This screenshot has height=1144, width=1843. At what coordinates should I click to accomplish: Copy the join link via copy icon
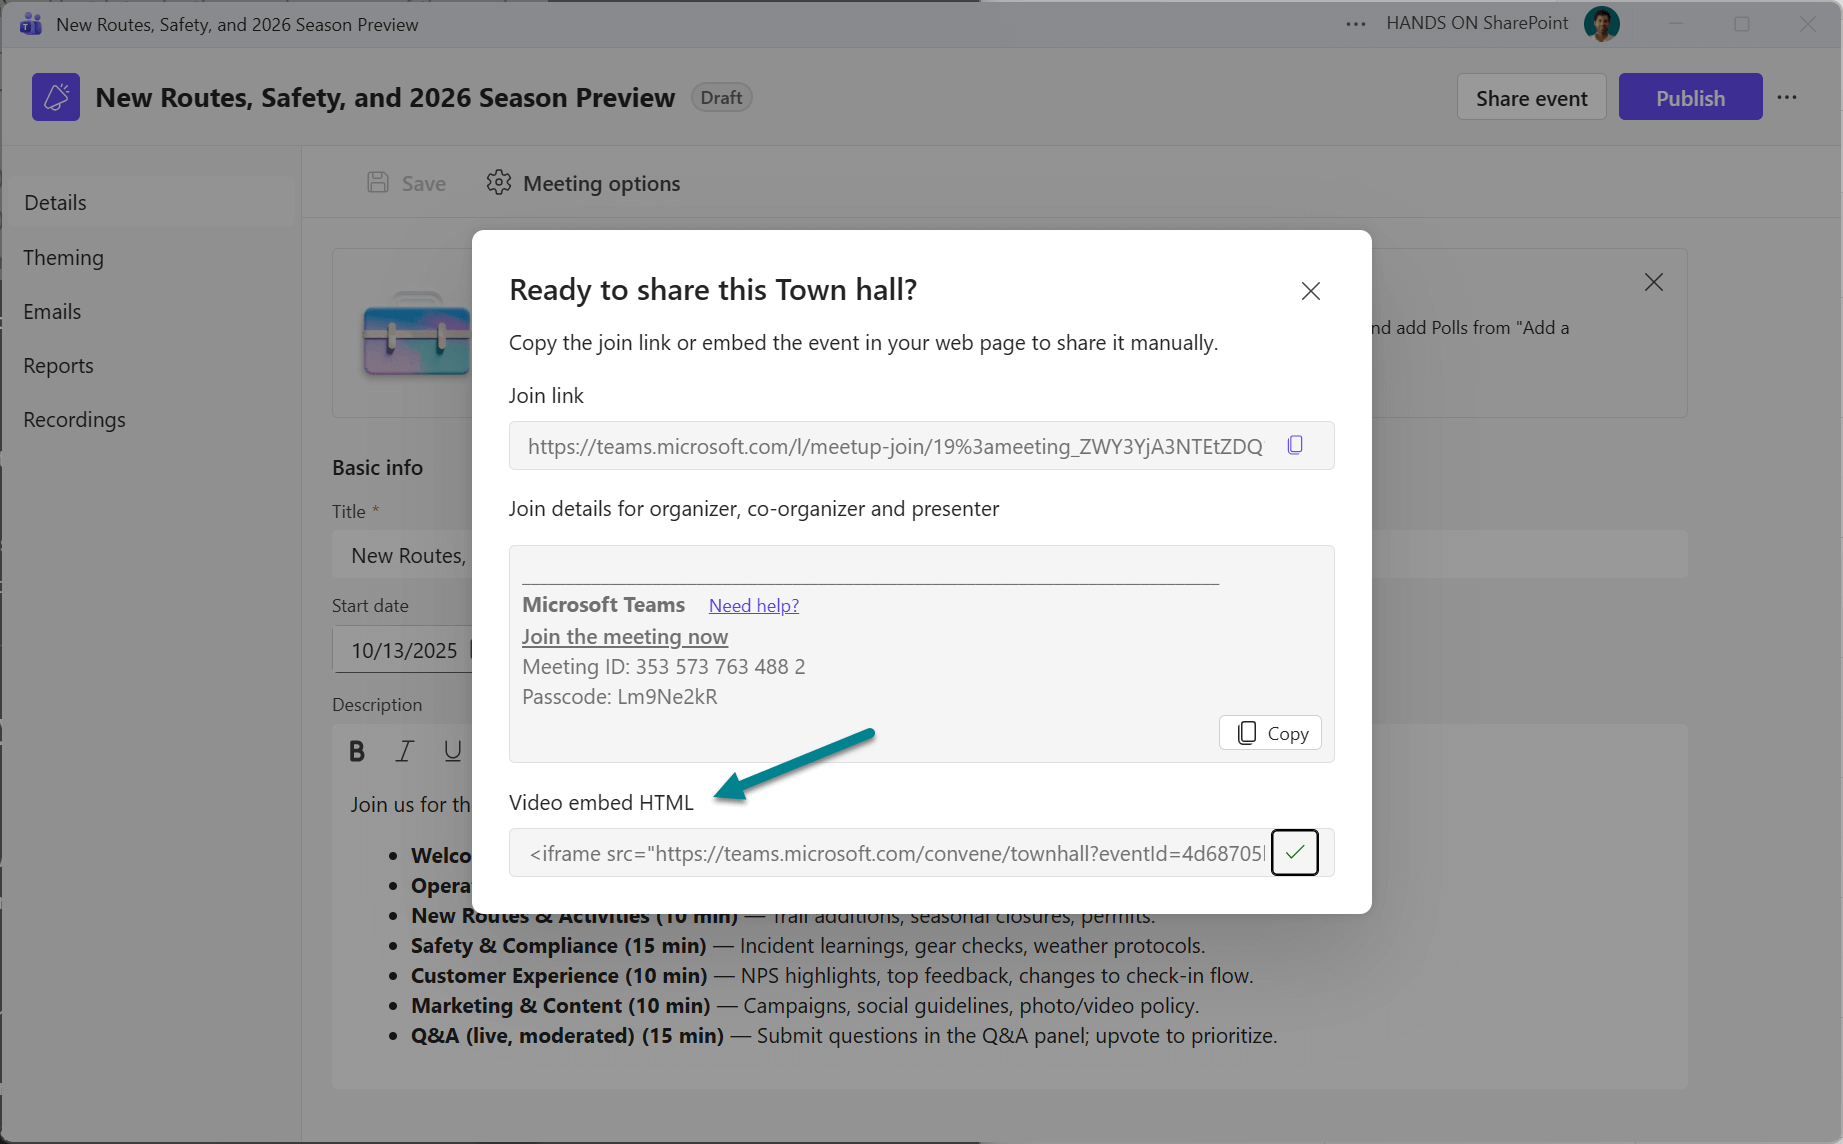(1295, 445)
